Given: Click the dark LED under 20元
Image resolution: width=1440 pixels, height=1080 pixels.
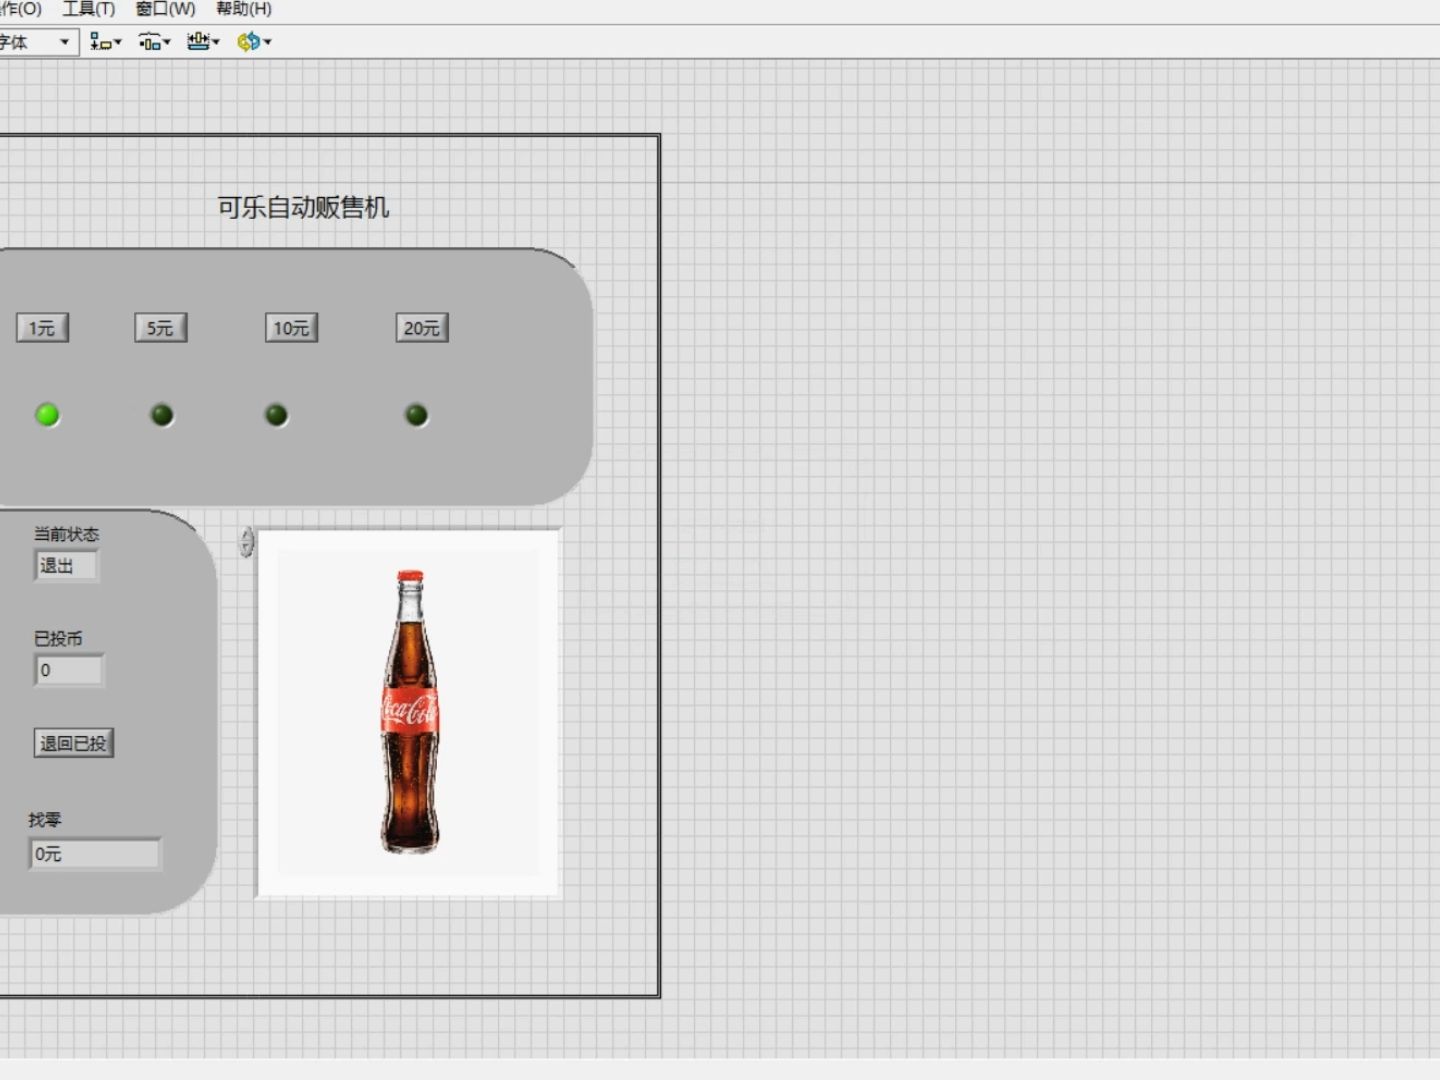Looking at the screenshot, I should tap(417, 414).
